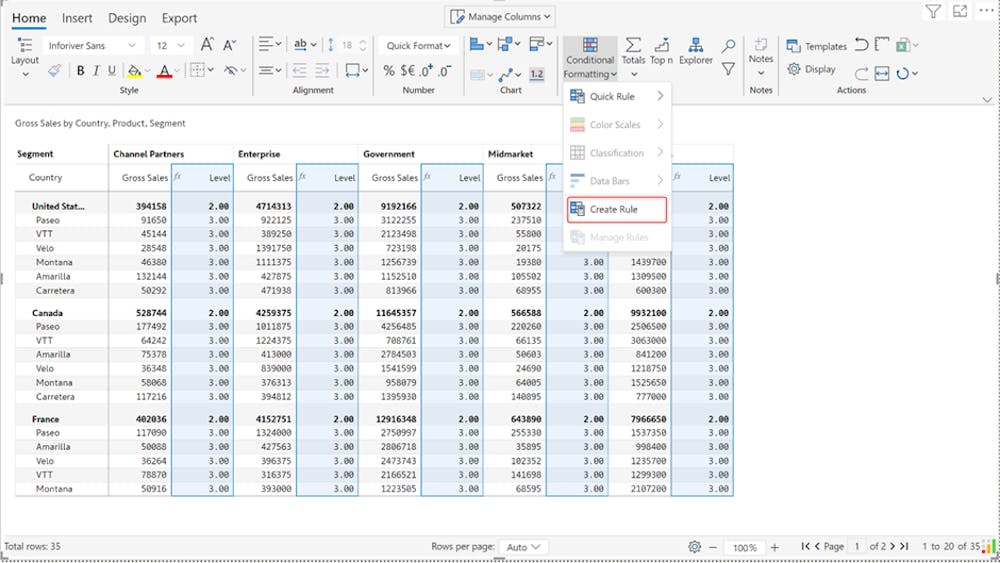Toggle underline text formatting
Viewport: 1000px width, 563px height.
coord(111,71)
